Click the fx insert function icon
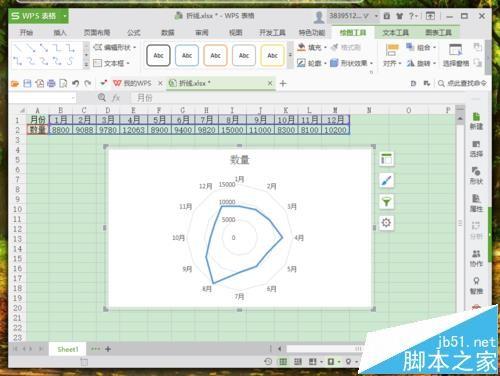Viewport: 500px width, 376px height. coord(116,98)
